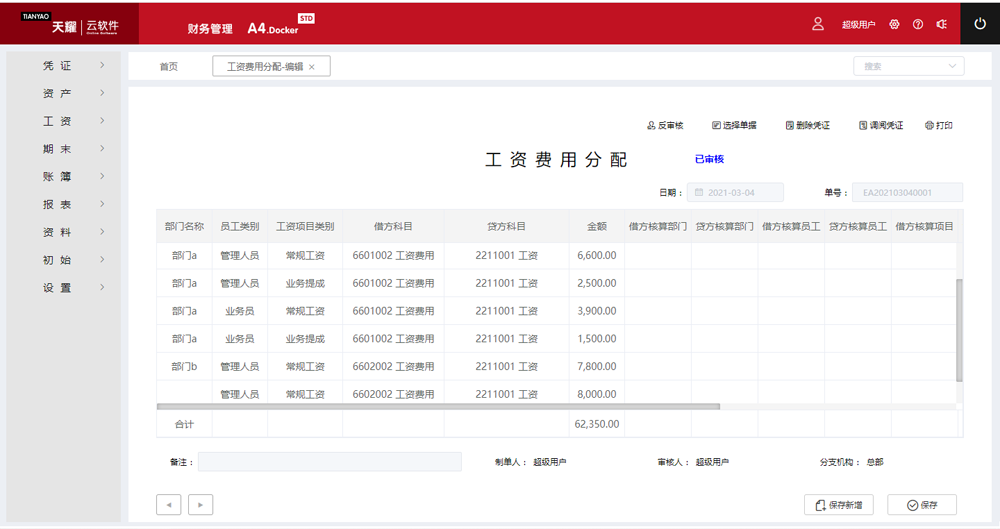This screenshot has width=1000, height=529.
Task: Expand the 凭证 sidebar menu
Action: click(x=70, y=66)
